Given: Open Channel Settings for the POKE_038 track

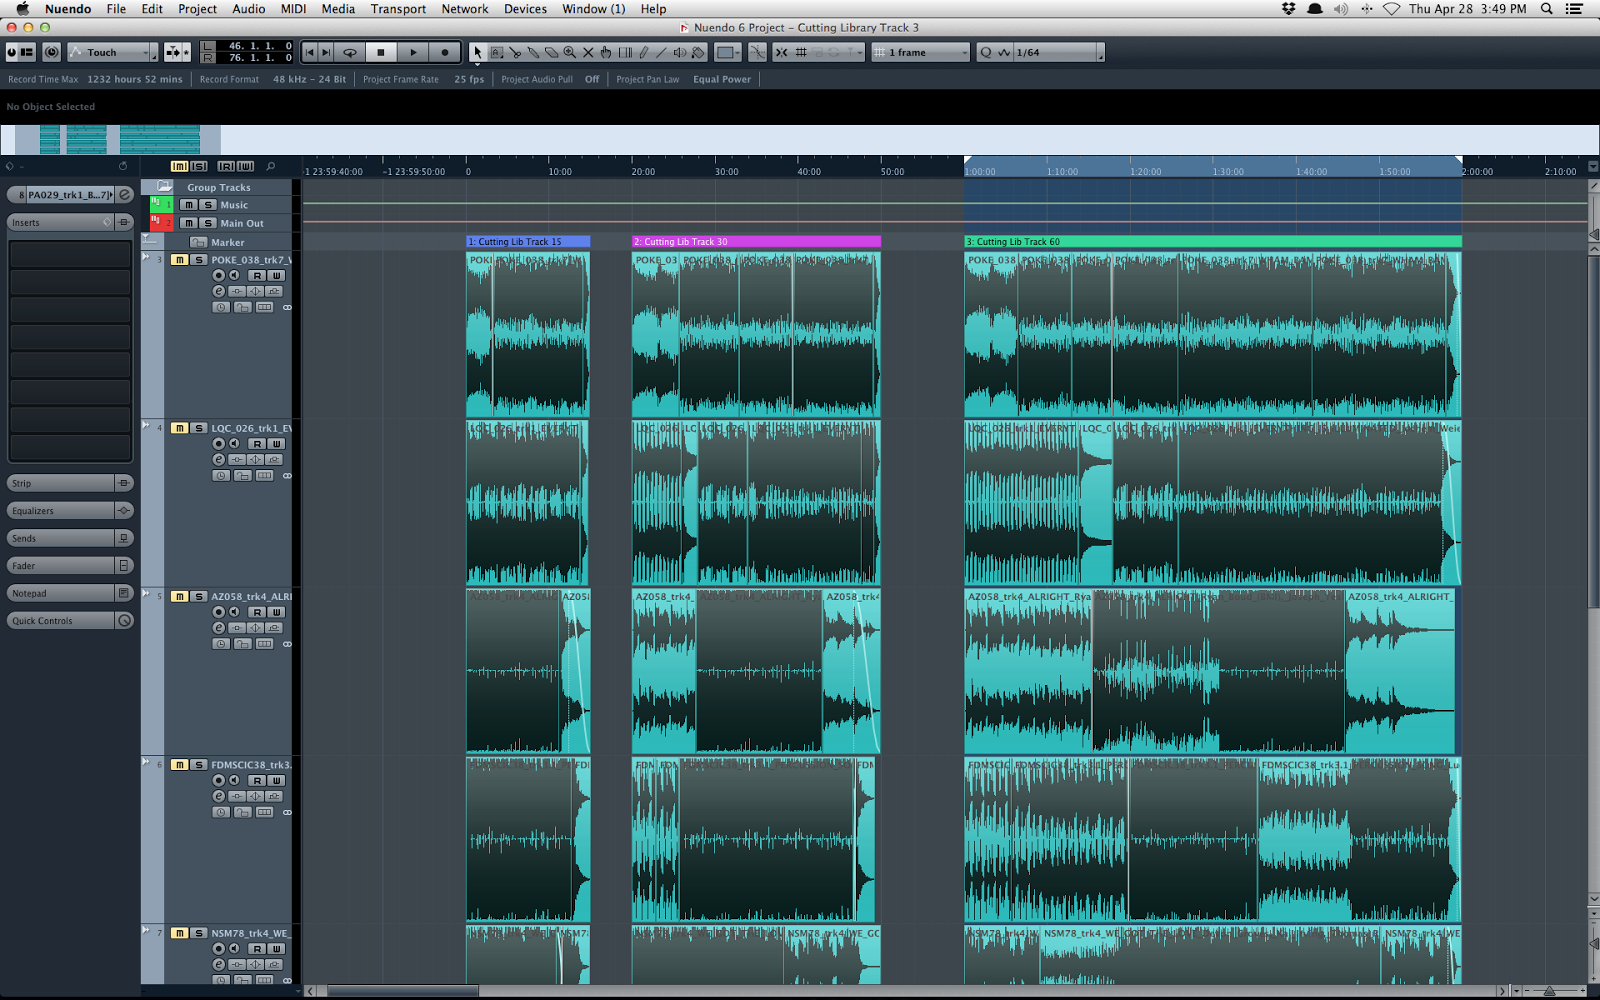Looking at the screenshot, I should point(218,291).
